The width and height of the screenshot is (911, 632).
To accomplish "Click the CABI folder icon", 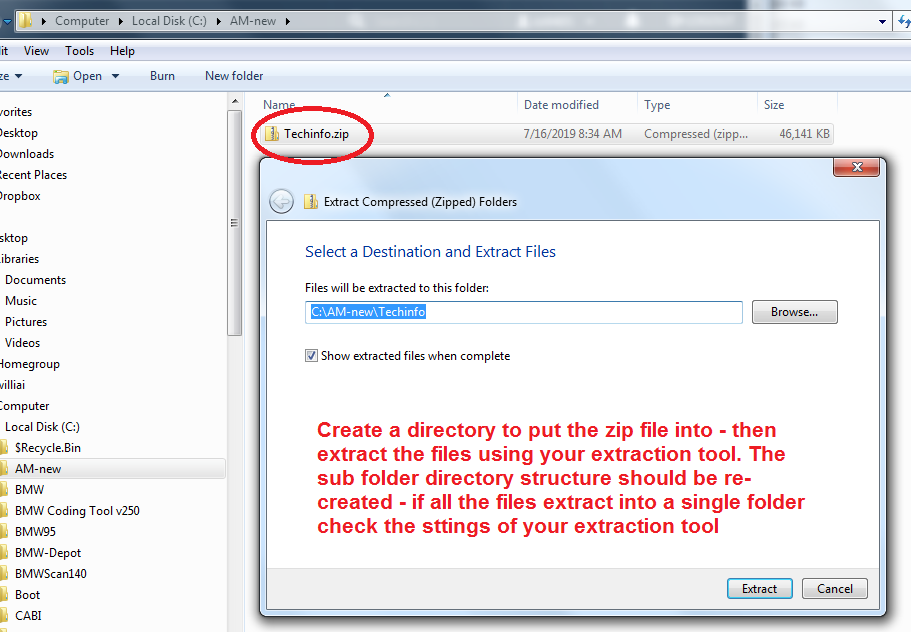I will pos(4,616).
